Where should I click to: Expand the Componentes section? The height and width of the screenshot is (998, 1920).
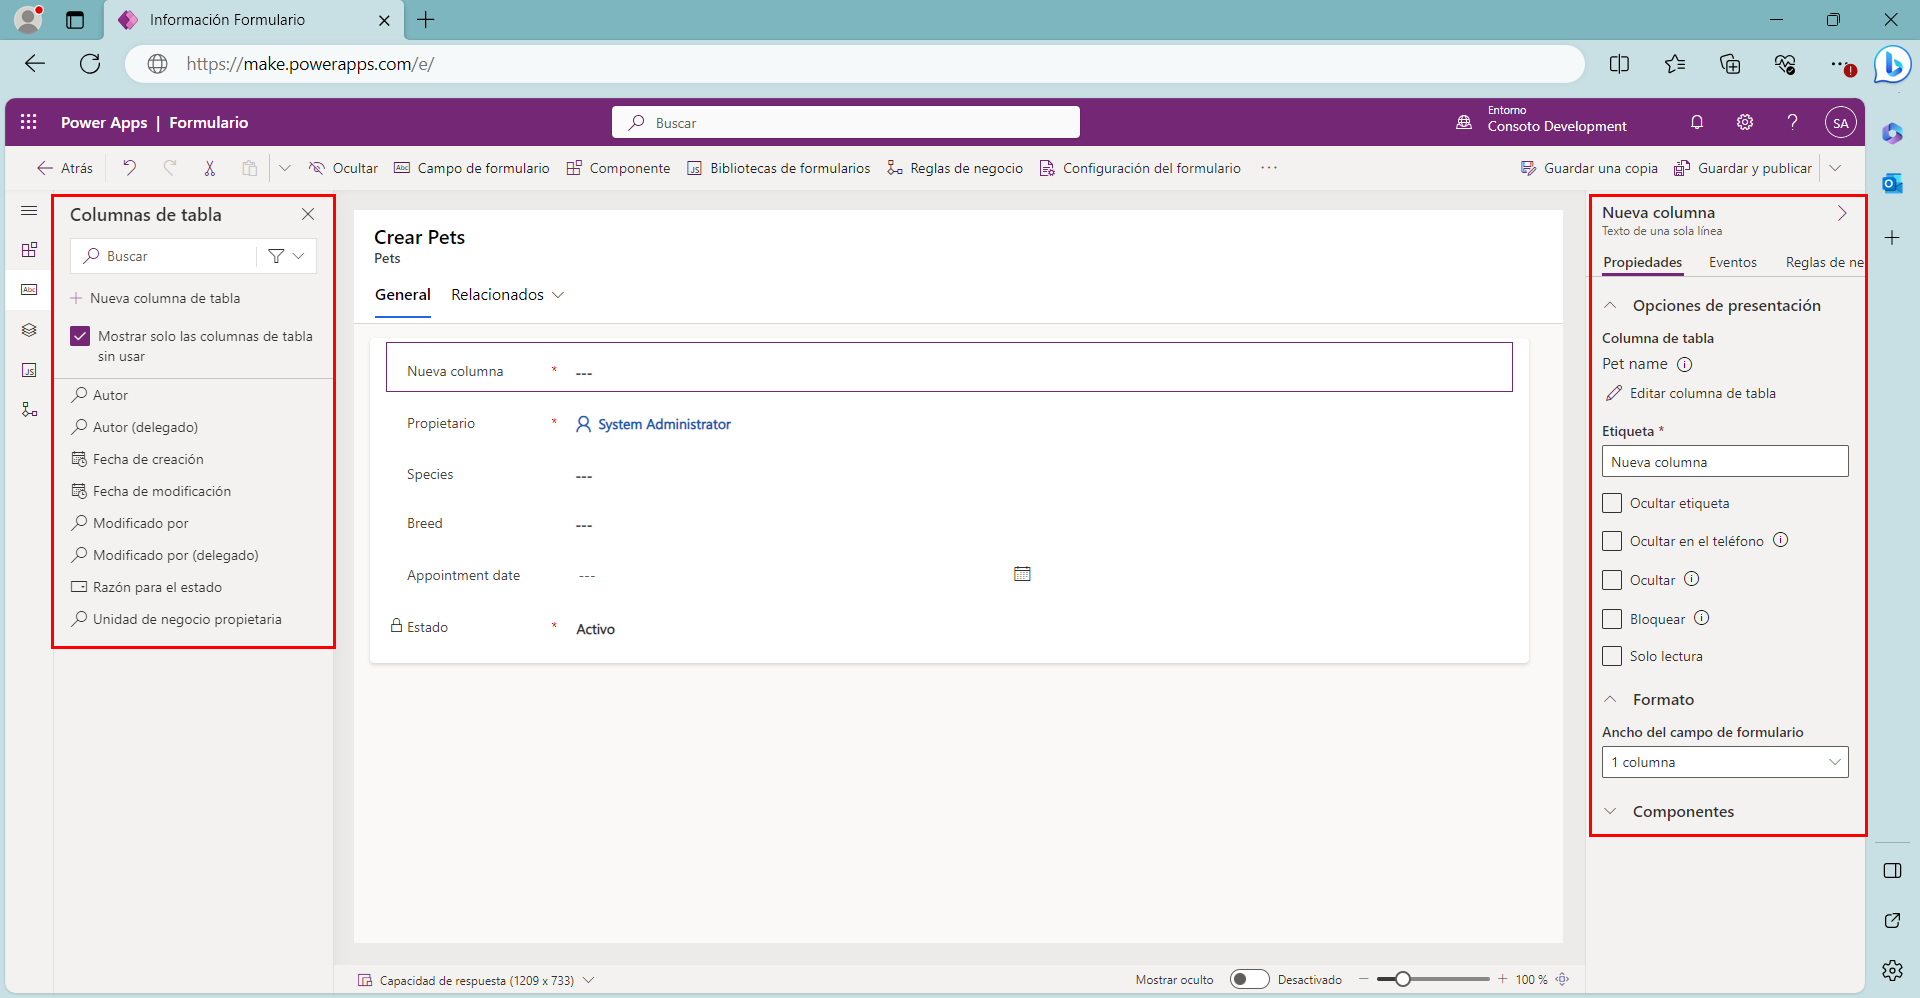(x=1611, y=811)
